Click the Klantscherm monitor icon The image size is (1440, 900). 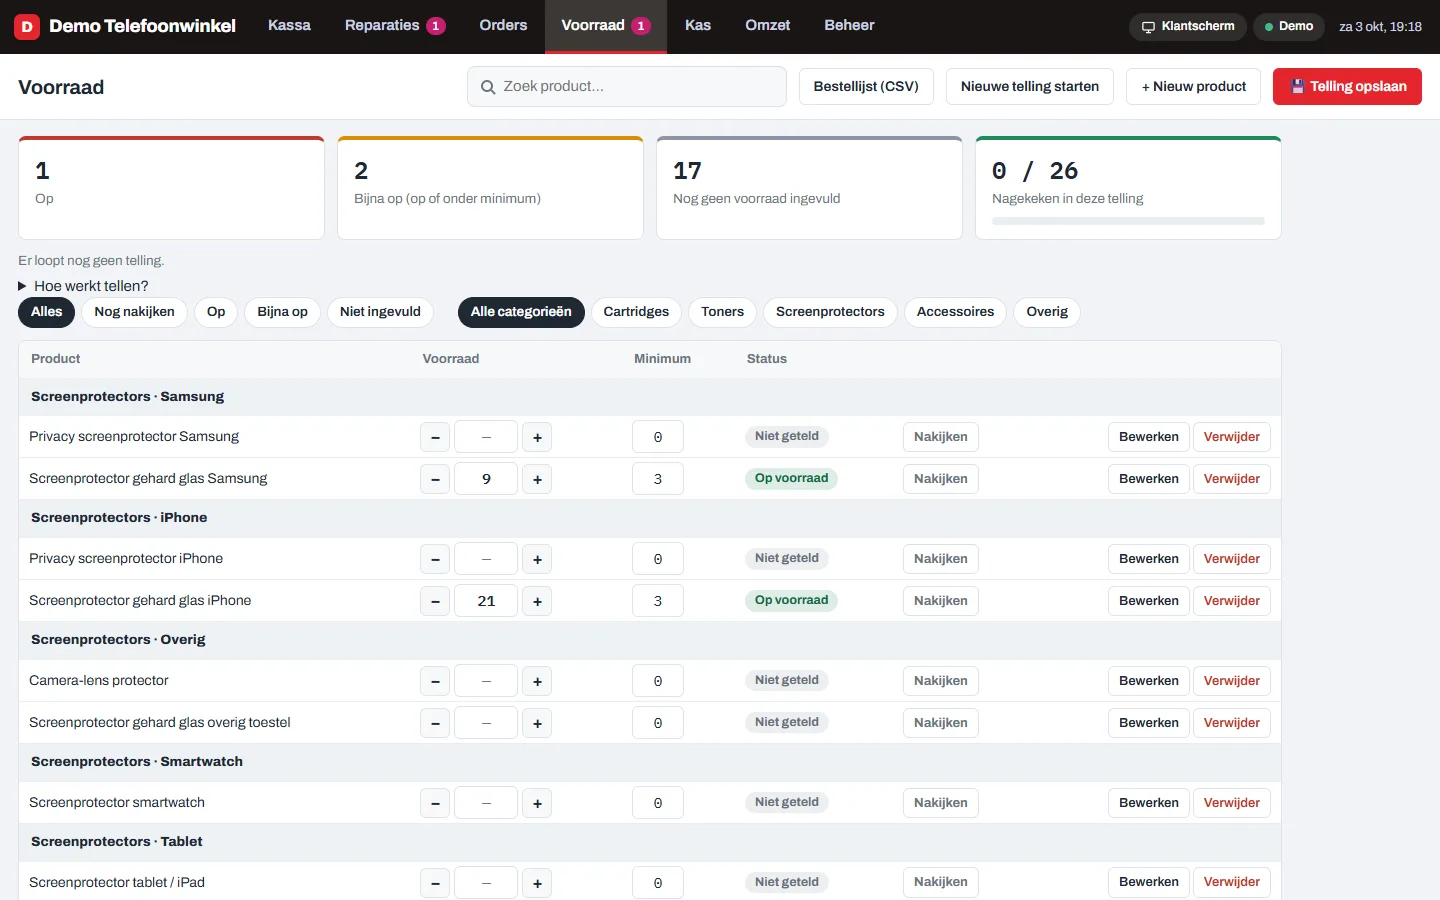coord(1148,27)
